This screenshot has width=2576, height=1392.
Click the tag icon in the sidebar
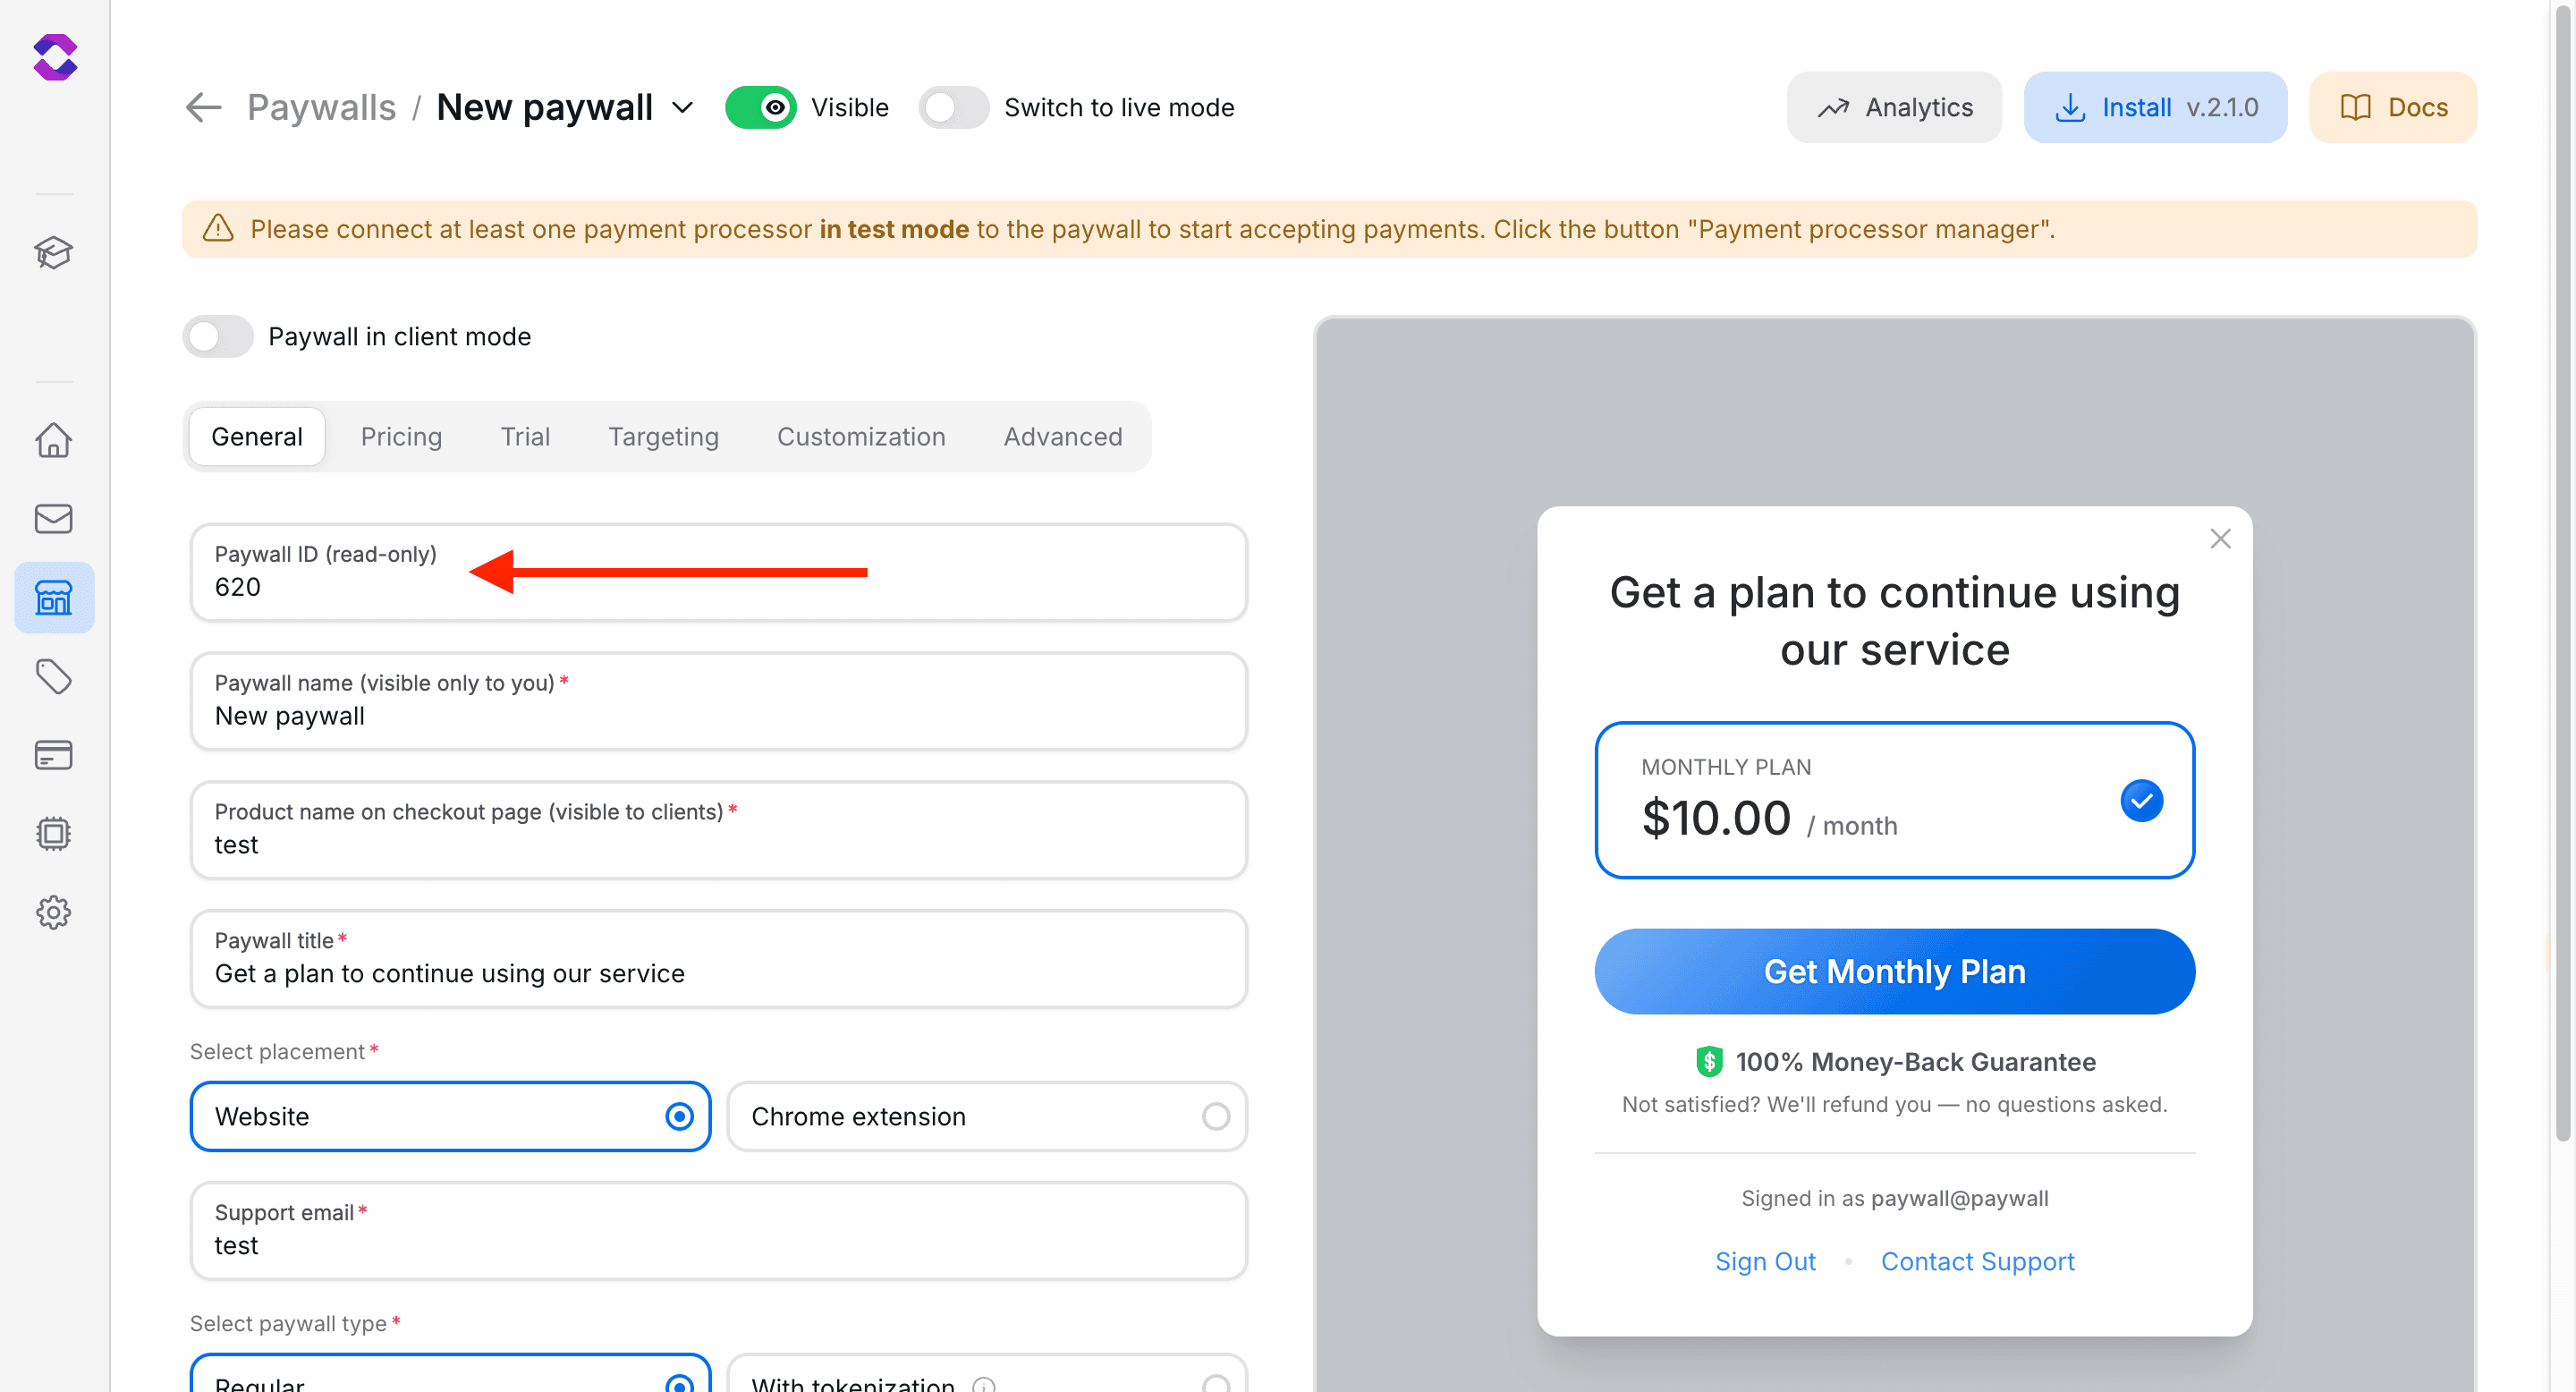point(54,676)
